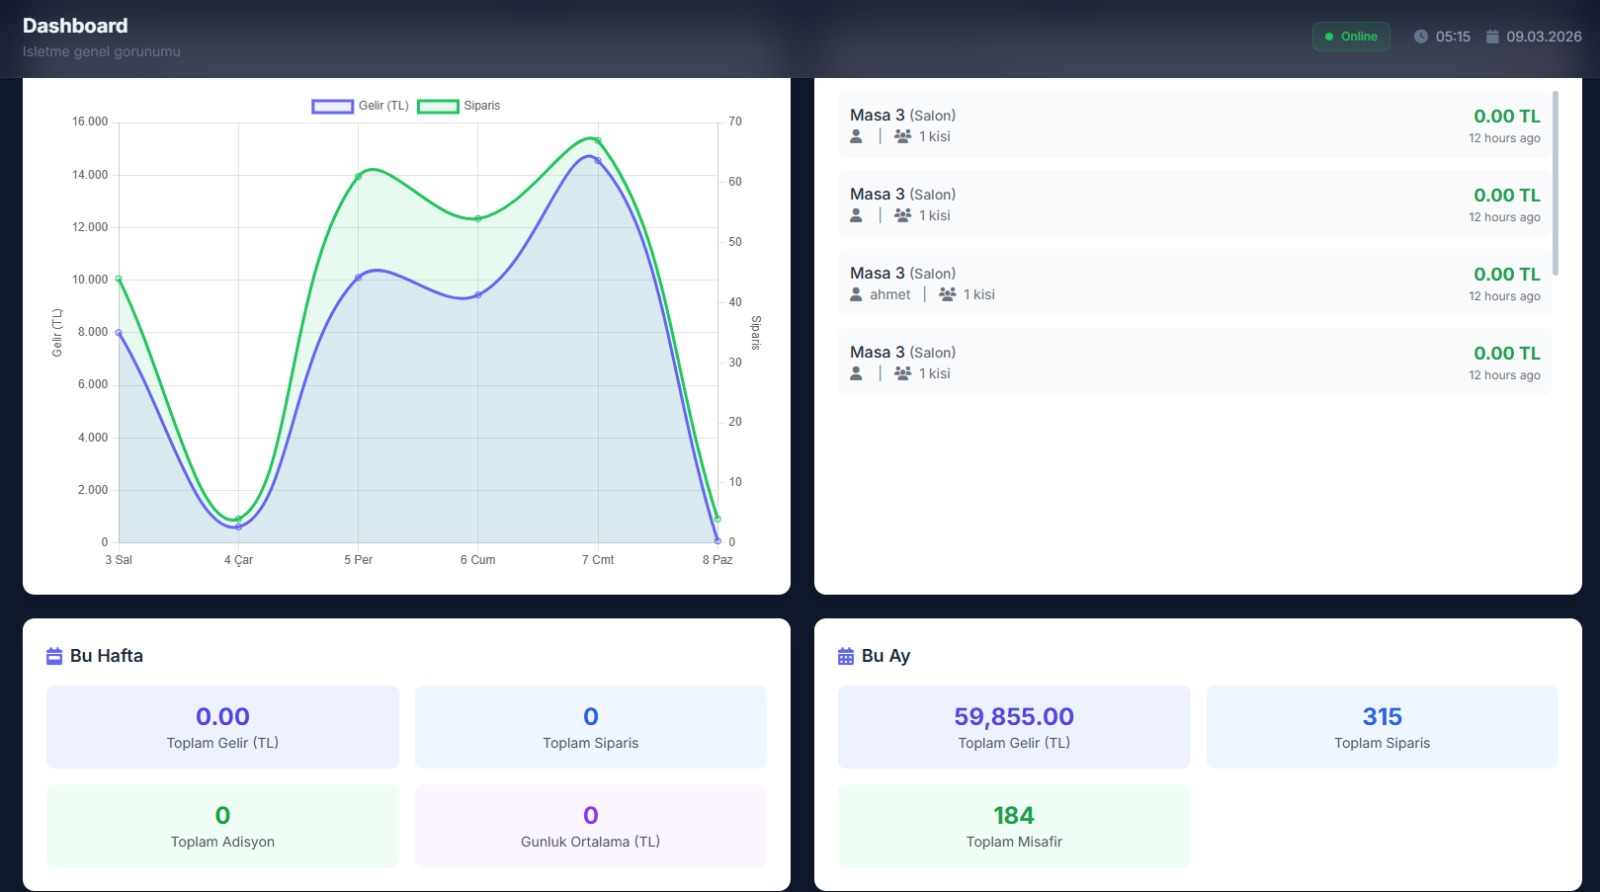Click the 184 Toplam Misafir value
Viewport: 1600px width, 892px height.
pos(1014,816)
